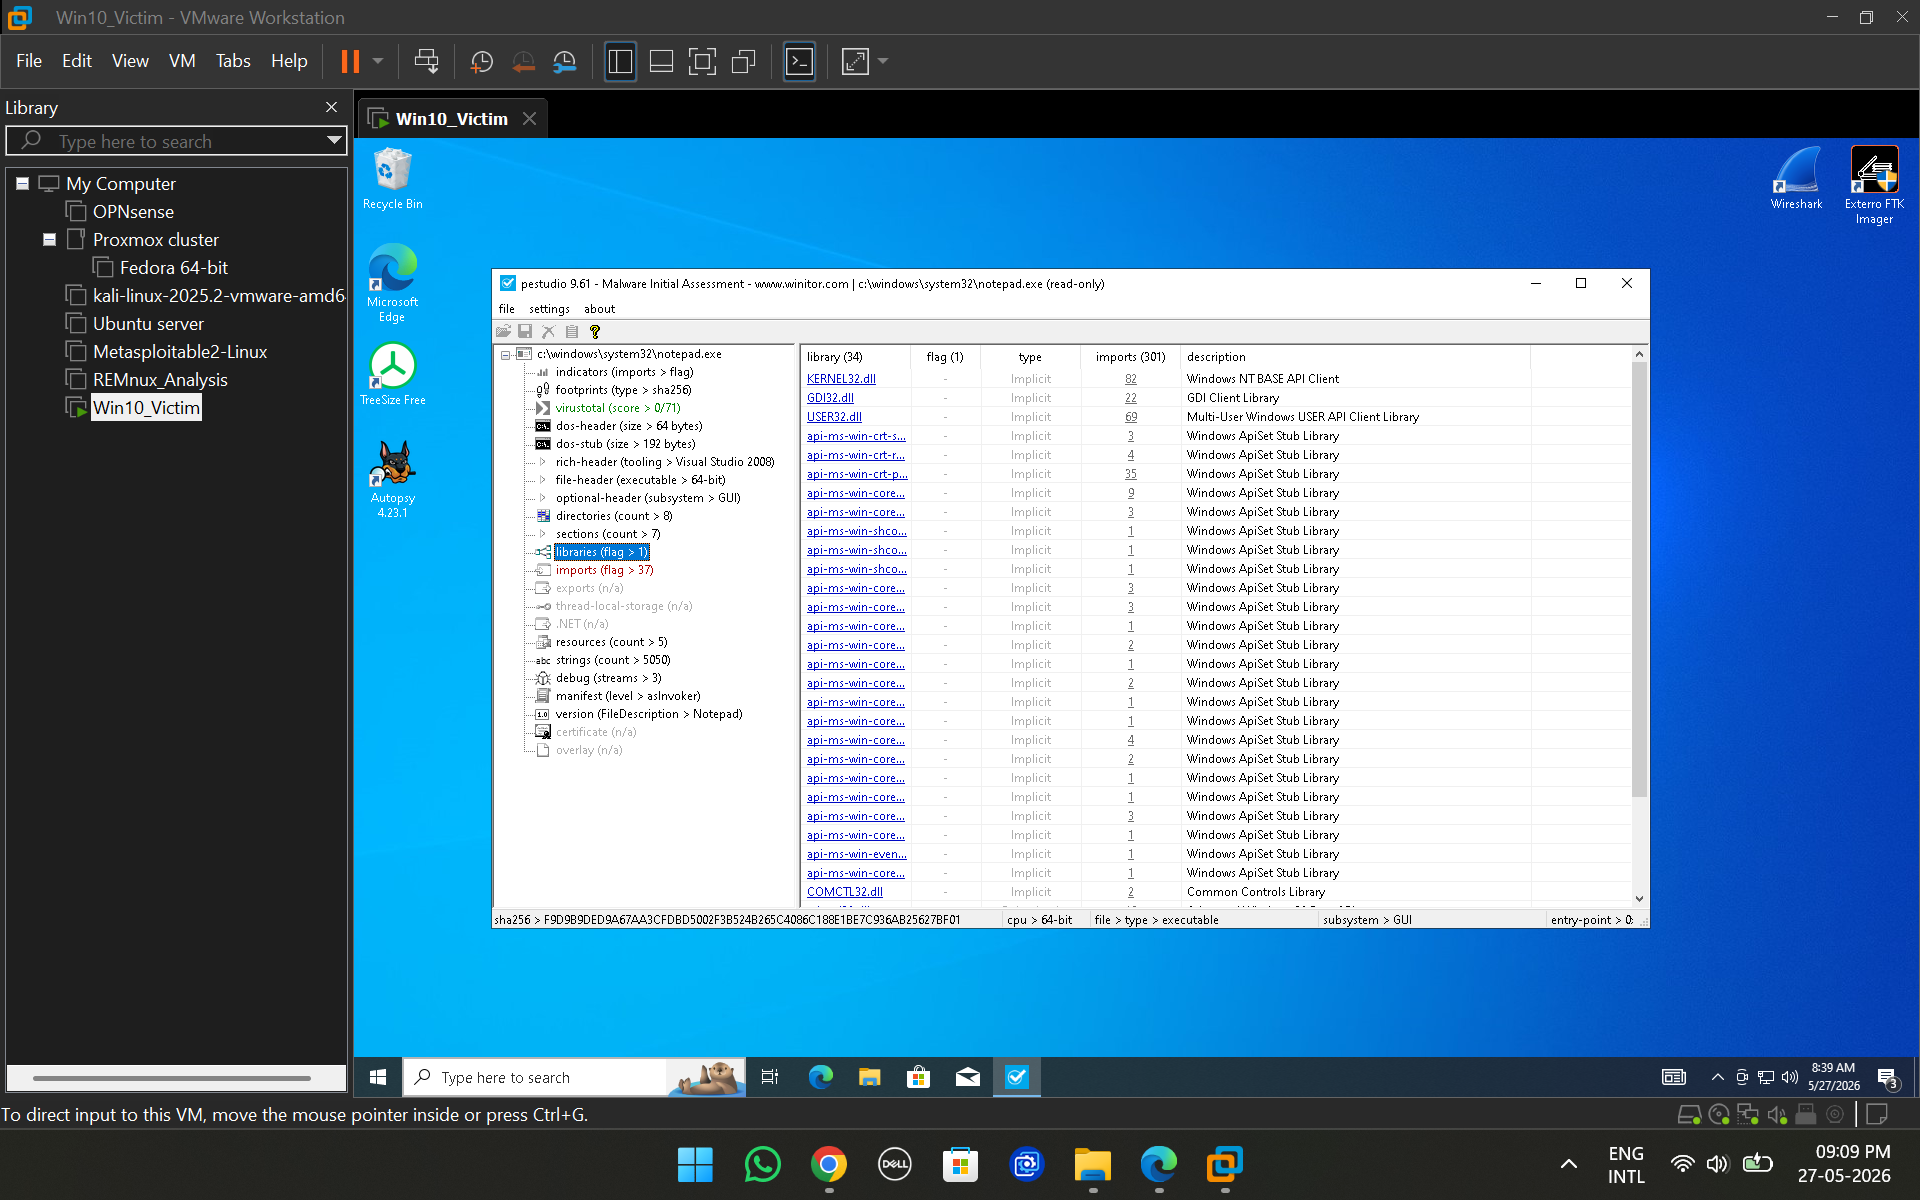Viewport: 1920px width, 1200px height.
Task: Open VMware Tabs menu
Action: [x=233, y=61]
